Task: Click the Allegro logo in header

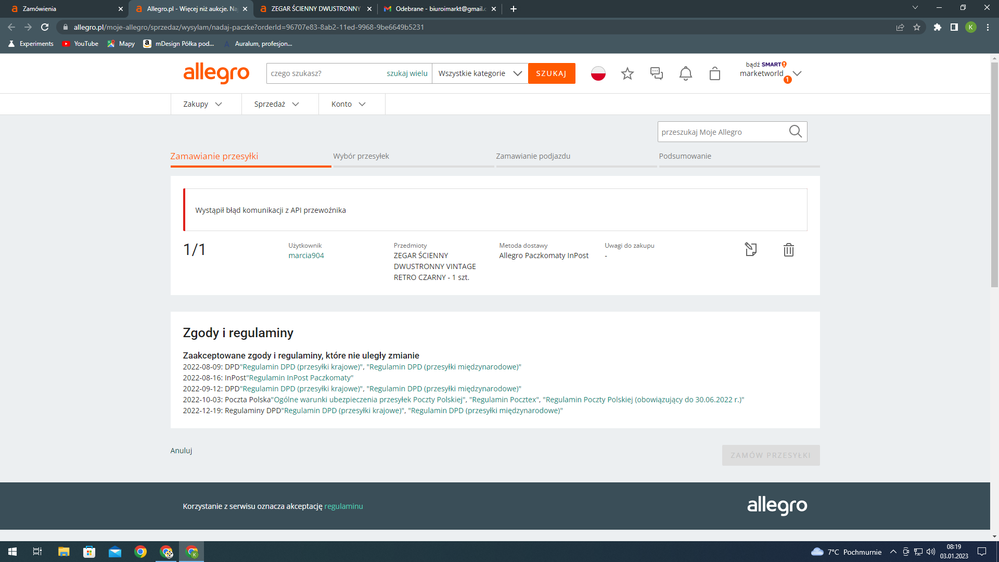Action: pyautogui.click(x=216, y=73)
